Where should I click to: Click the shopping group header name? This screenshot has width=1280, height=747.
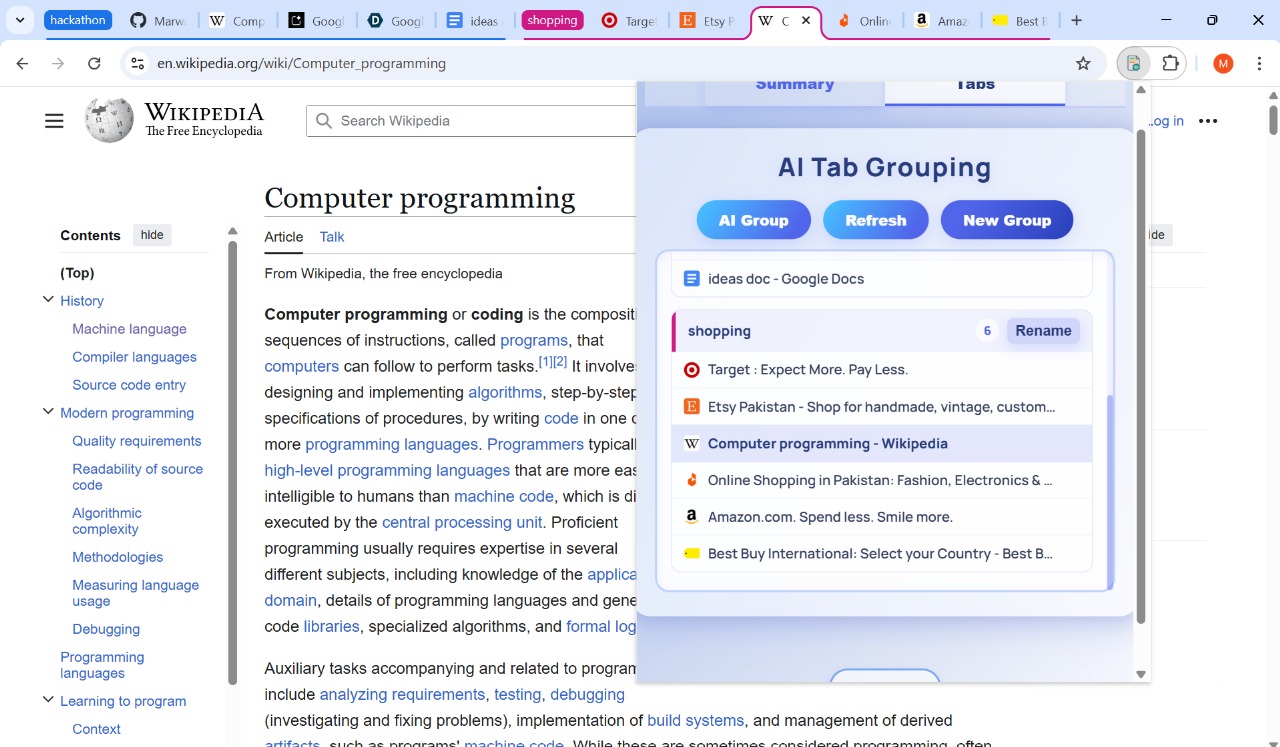[719, 331]
